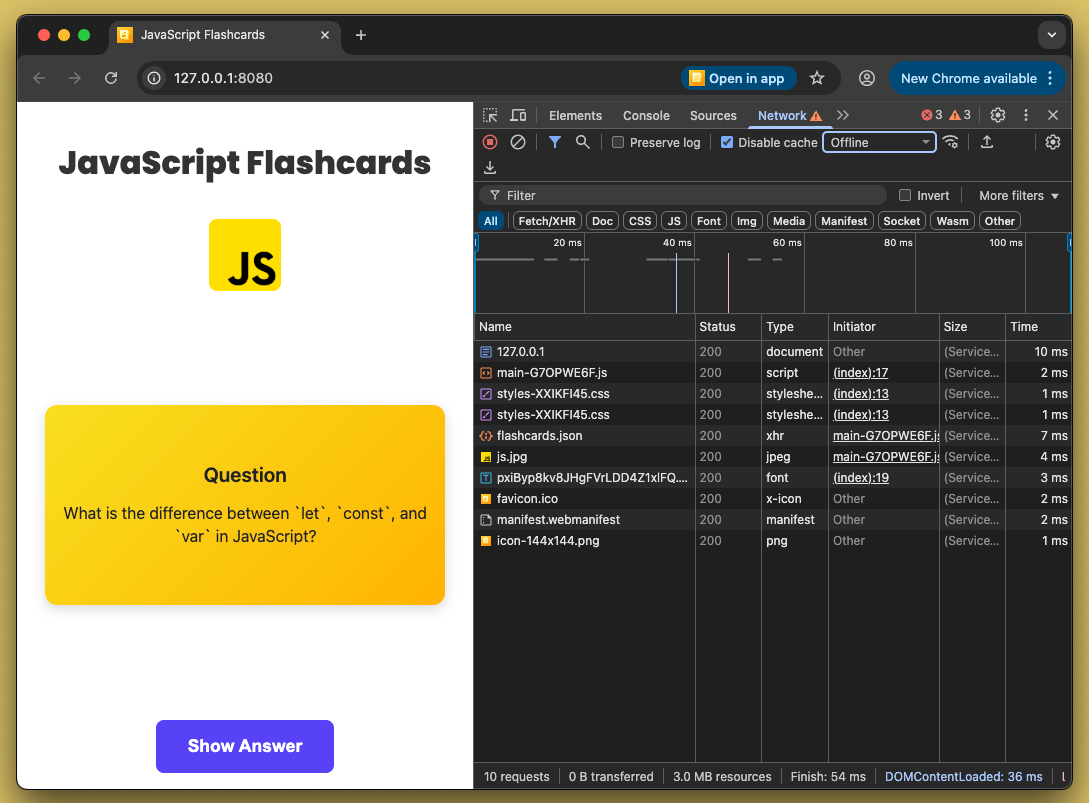The height and width of the screenshot is (803, 1089).
Task: Show the 3 warnings indicator
Action: pos(960,115)
